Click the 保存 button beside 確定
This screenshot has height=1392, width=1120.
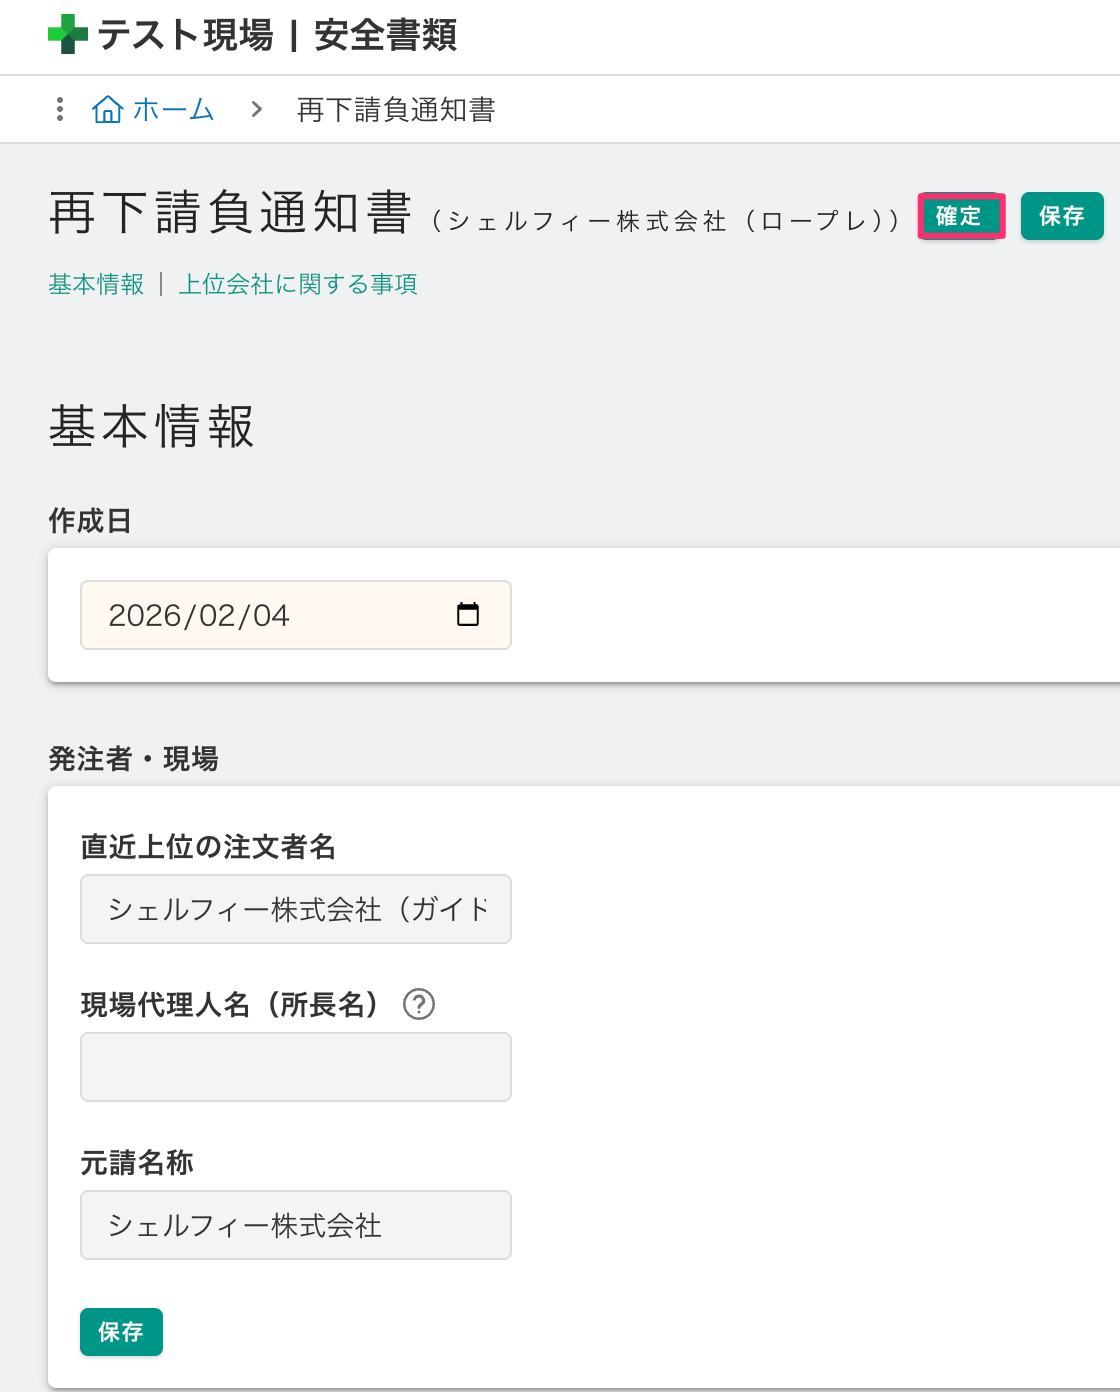[1061, 216]
